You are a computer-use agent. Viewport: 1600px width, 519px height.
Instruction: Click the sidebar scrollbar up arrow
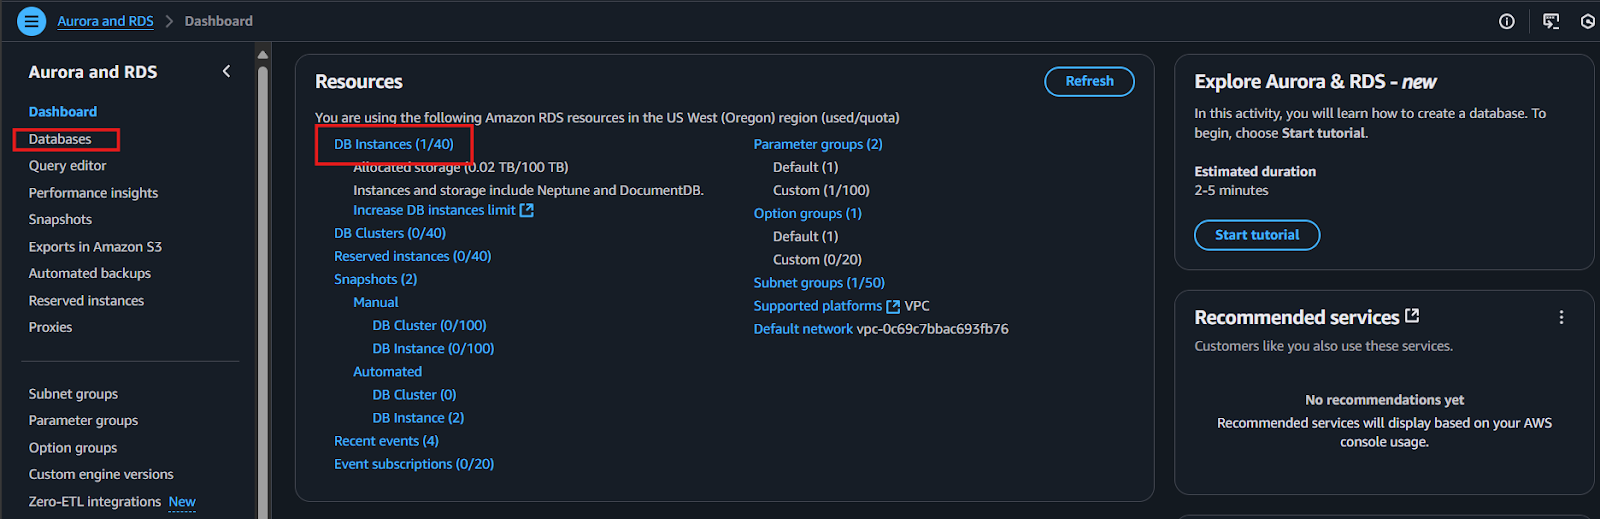pos(263,55)
